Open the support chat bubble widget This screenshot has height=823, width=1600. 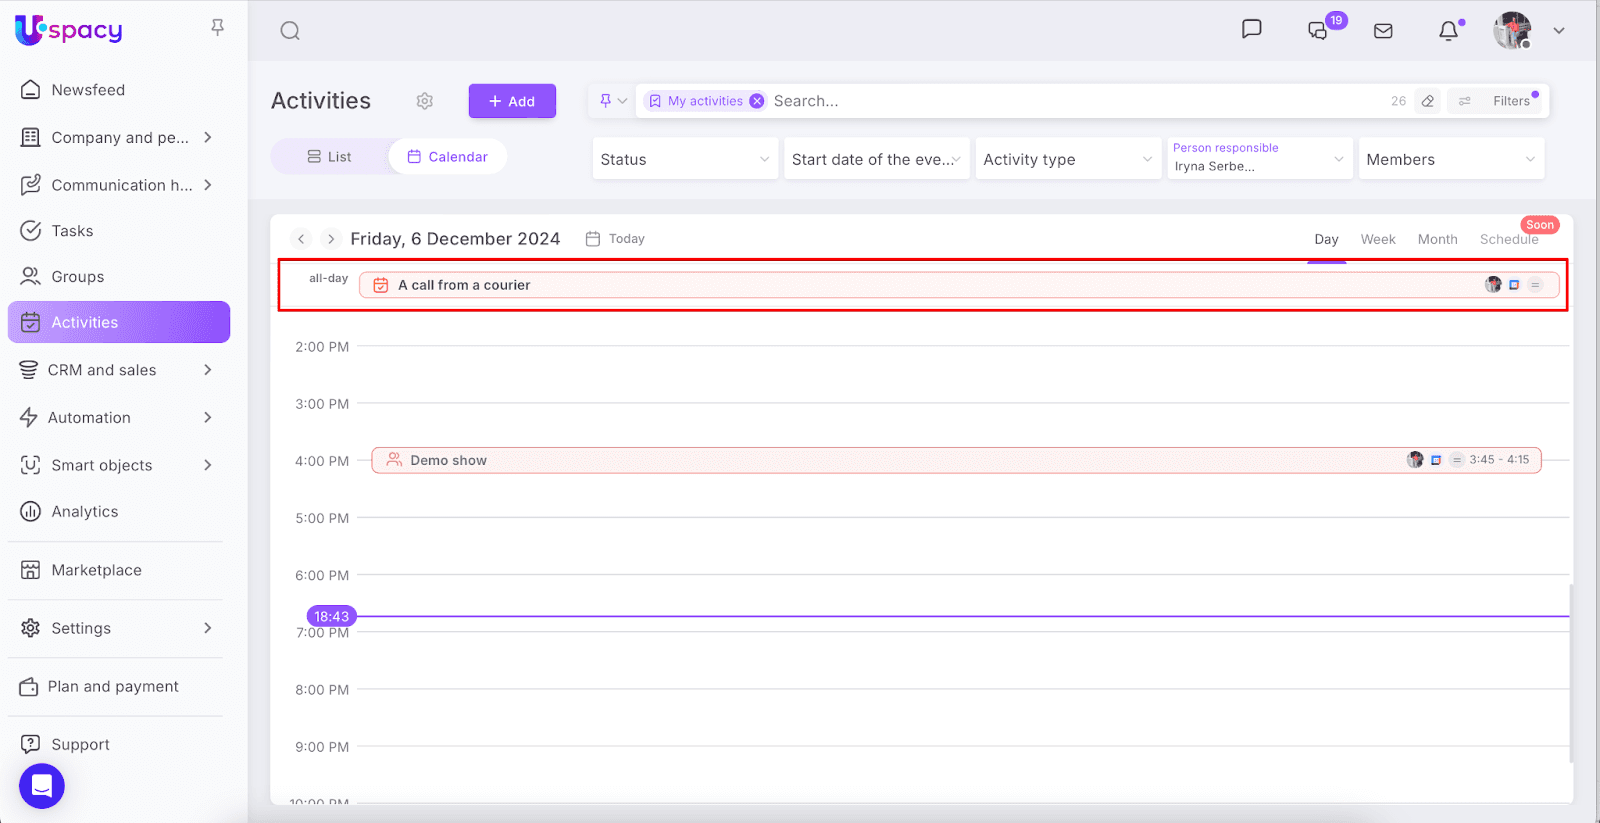42,786
